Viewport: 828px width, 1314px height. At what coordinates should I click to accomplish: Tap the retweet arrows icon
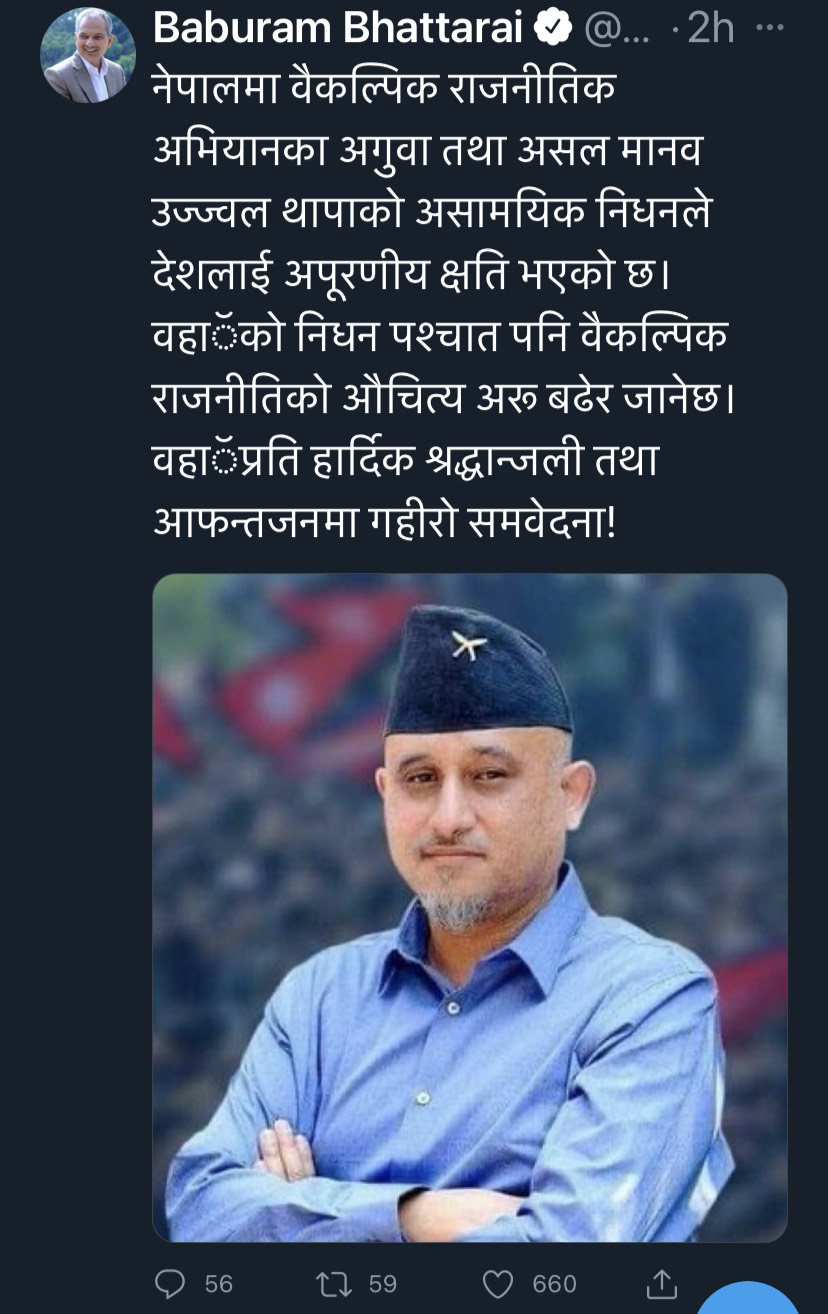pos(334,1283)
